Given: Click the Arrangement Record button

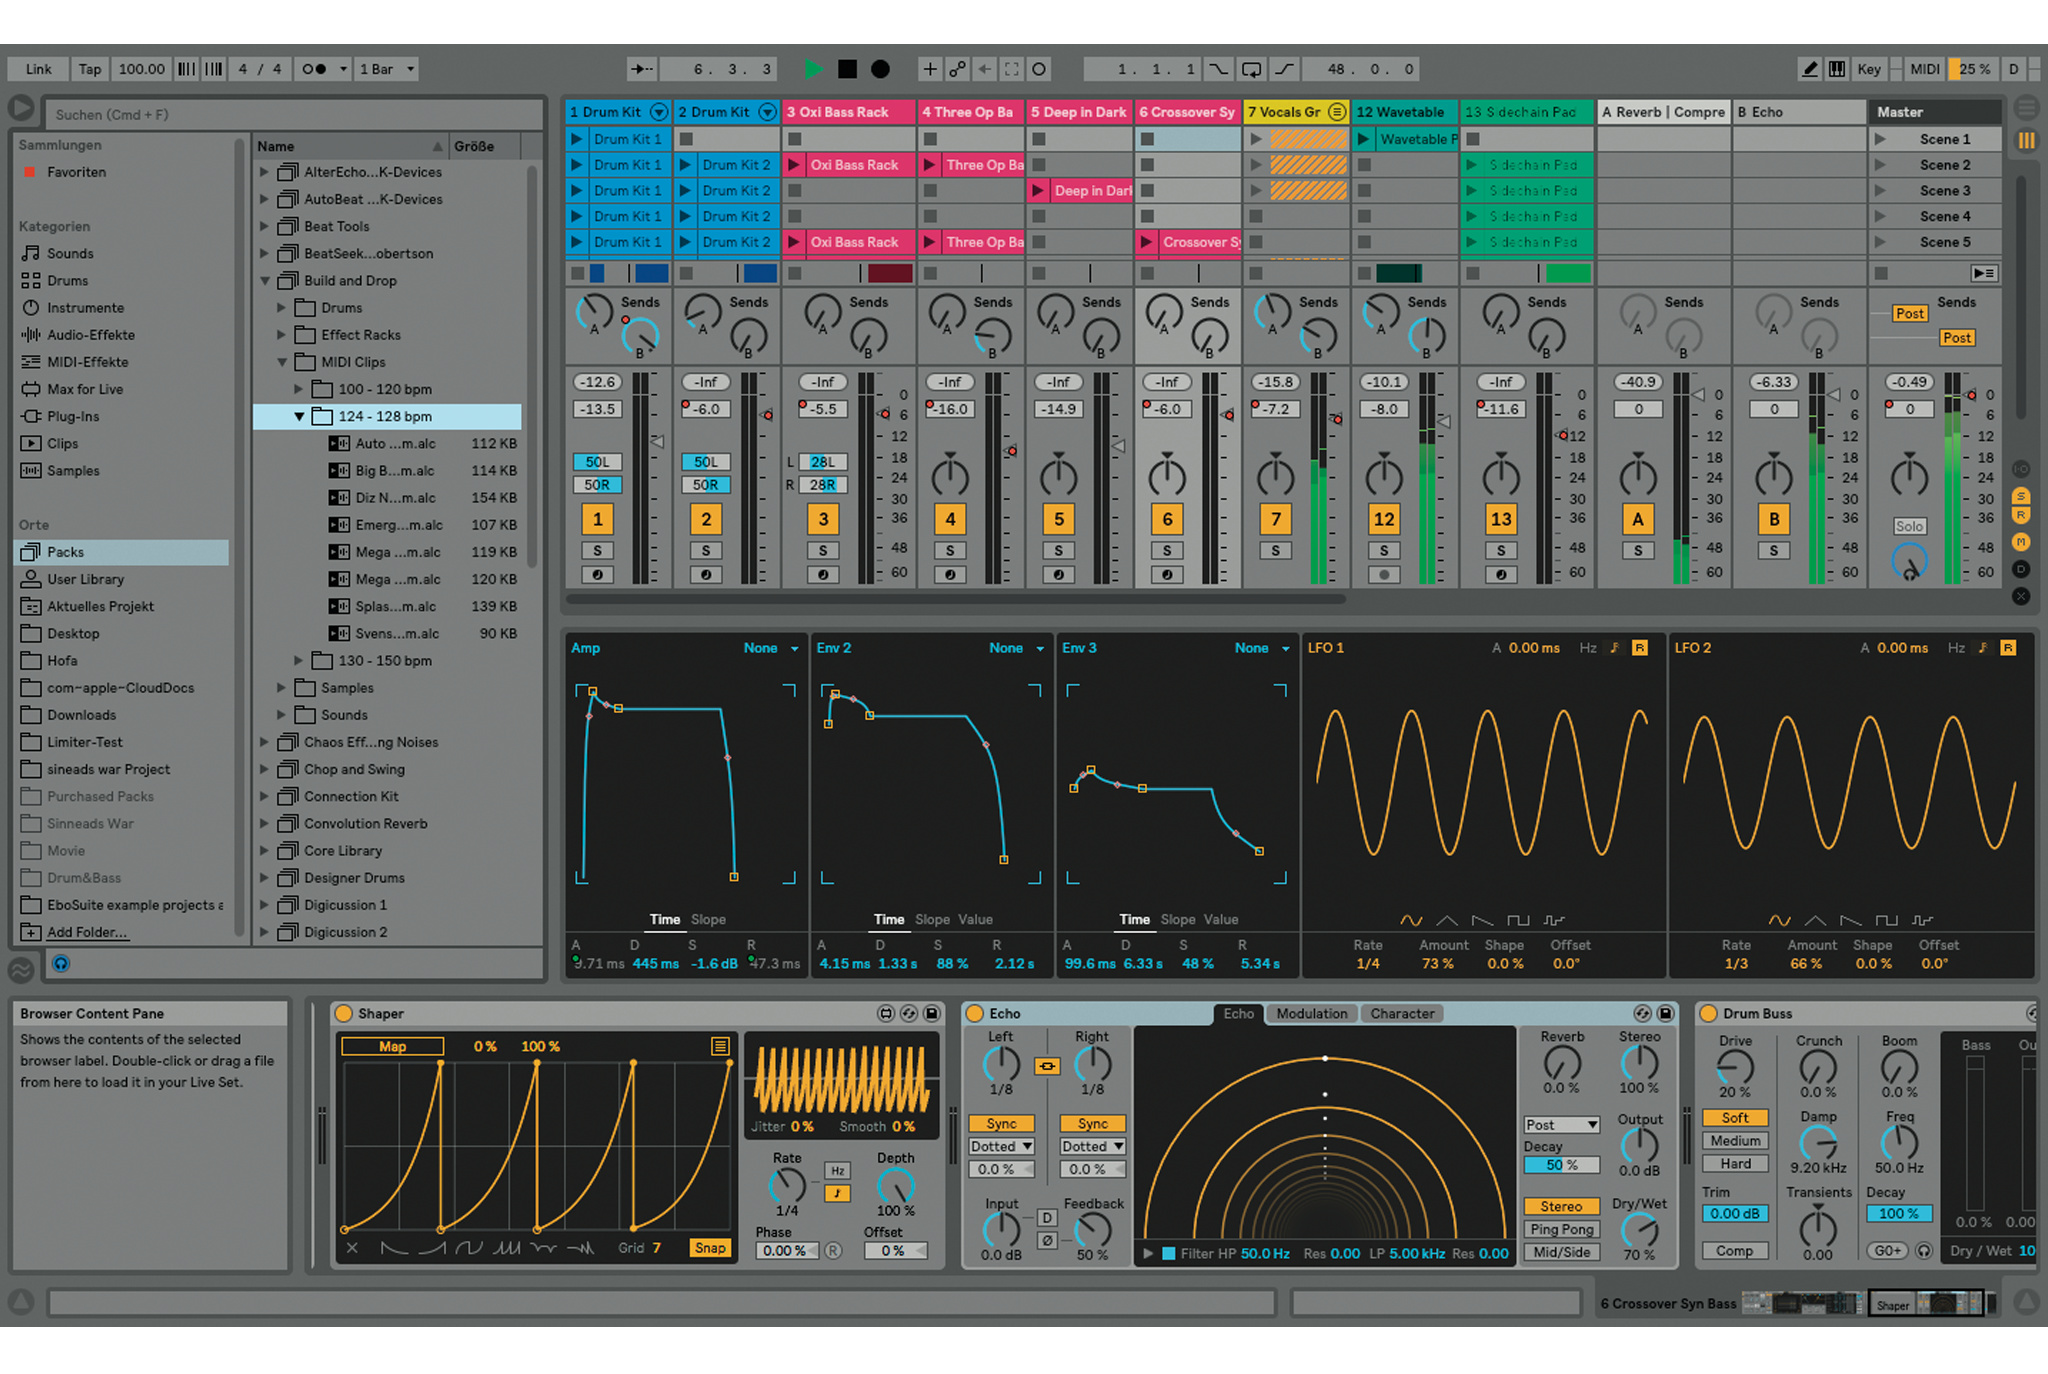Looking at the screenshot, I should pyautogui.click(x=880, y=69).
